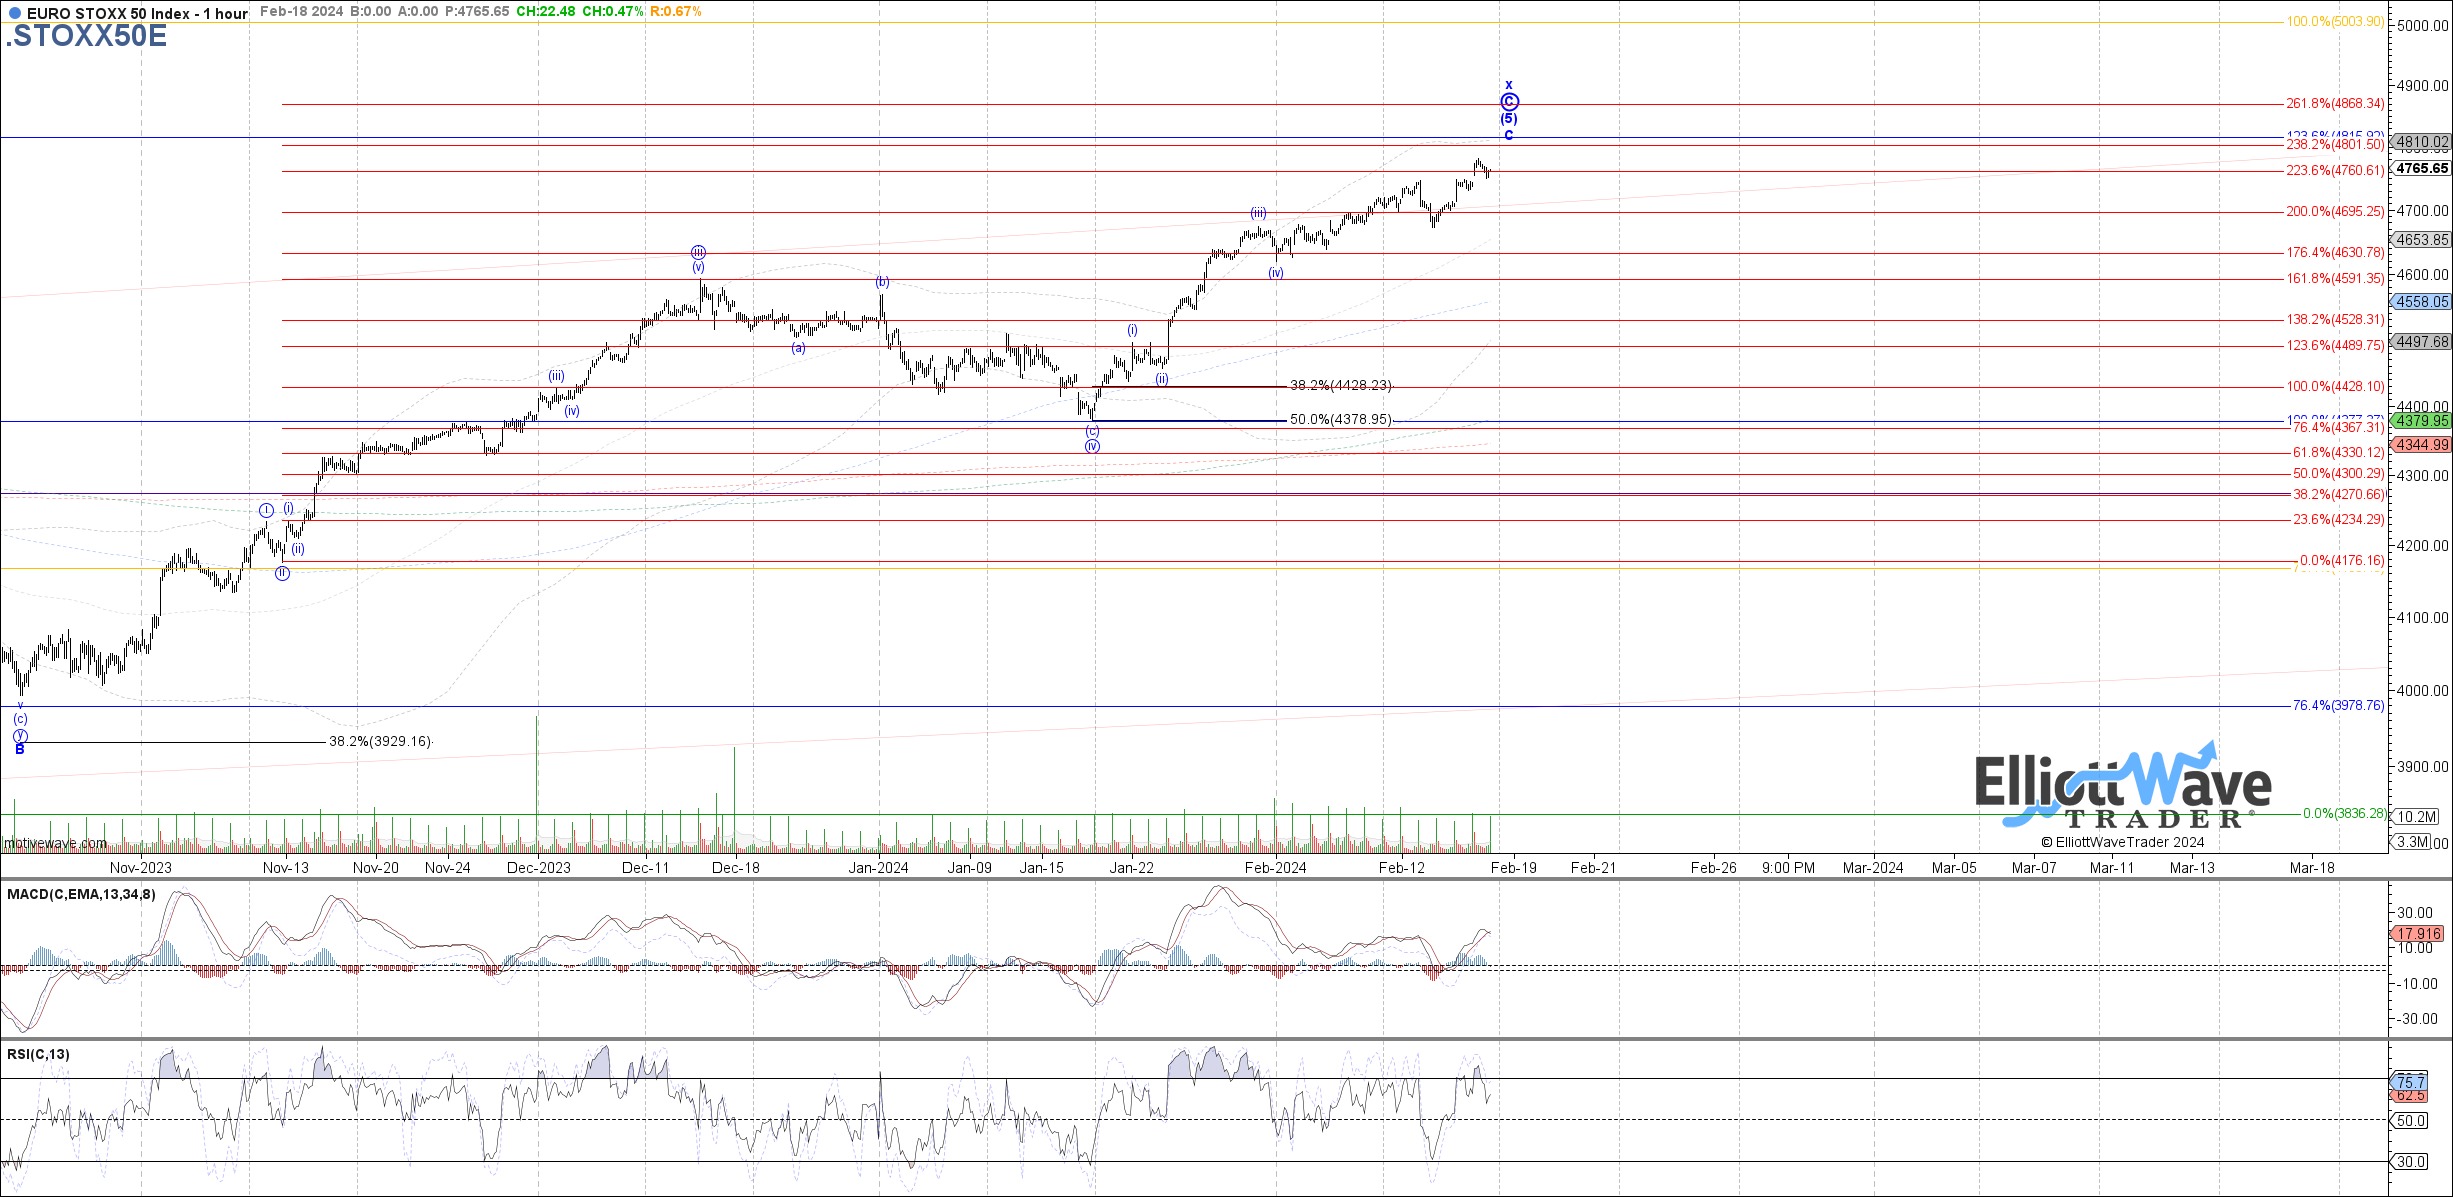Open the motivewave.com link
The height and width of the screenshot is (1197, 2453).
coord(55,843)
